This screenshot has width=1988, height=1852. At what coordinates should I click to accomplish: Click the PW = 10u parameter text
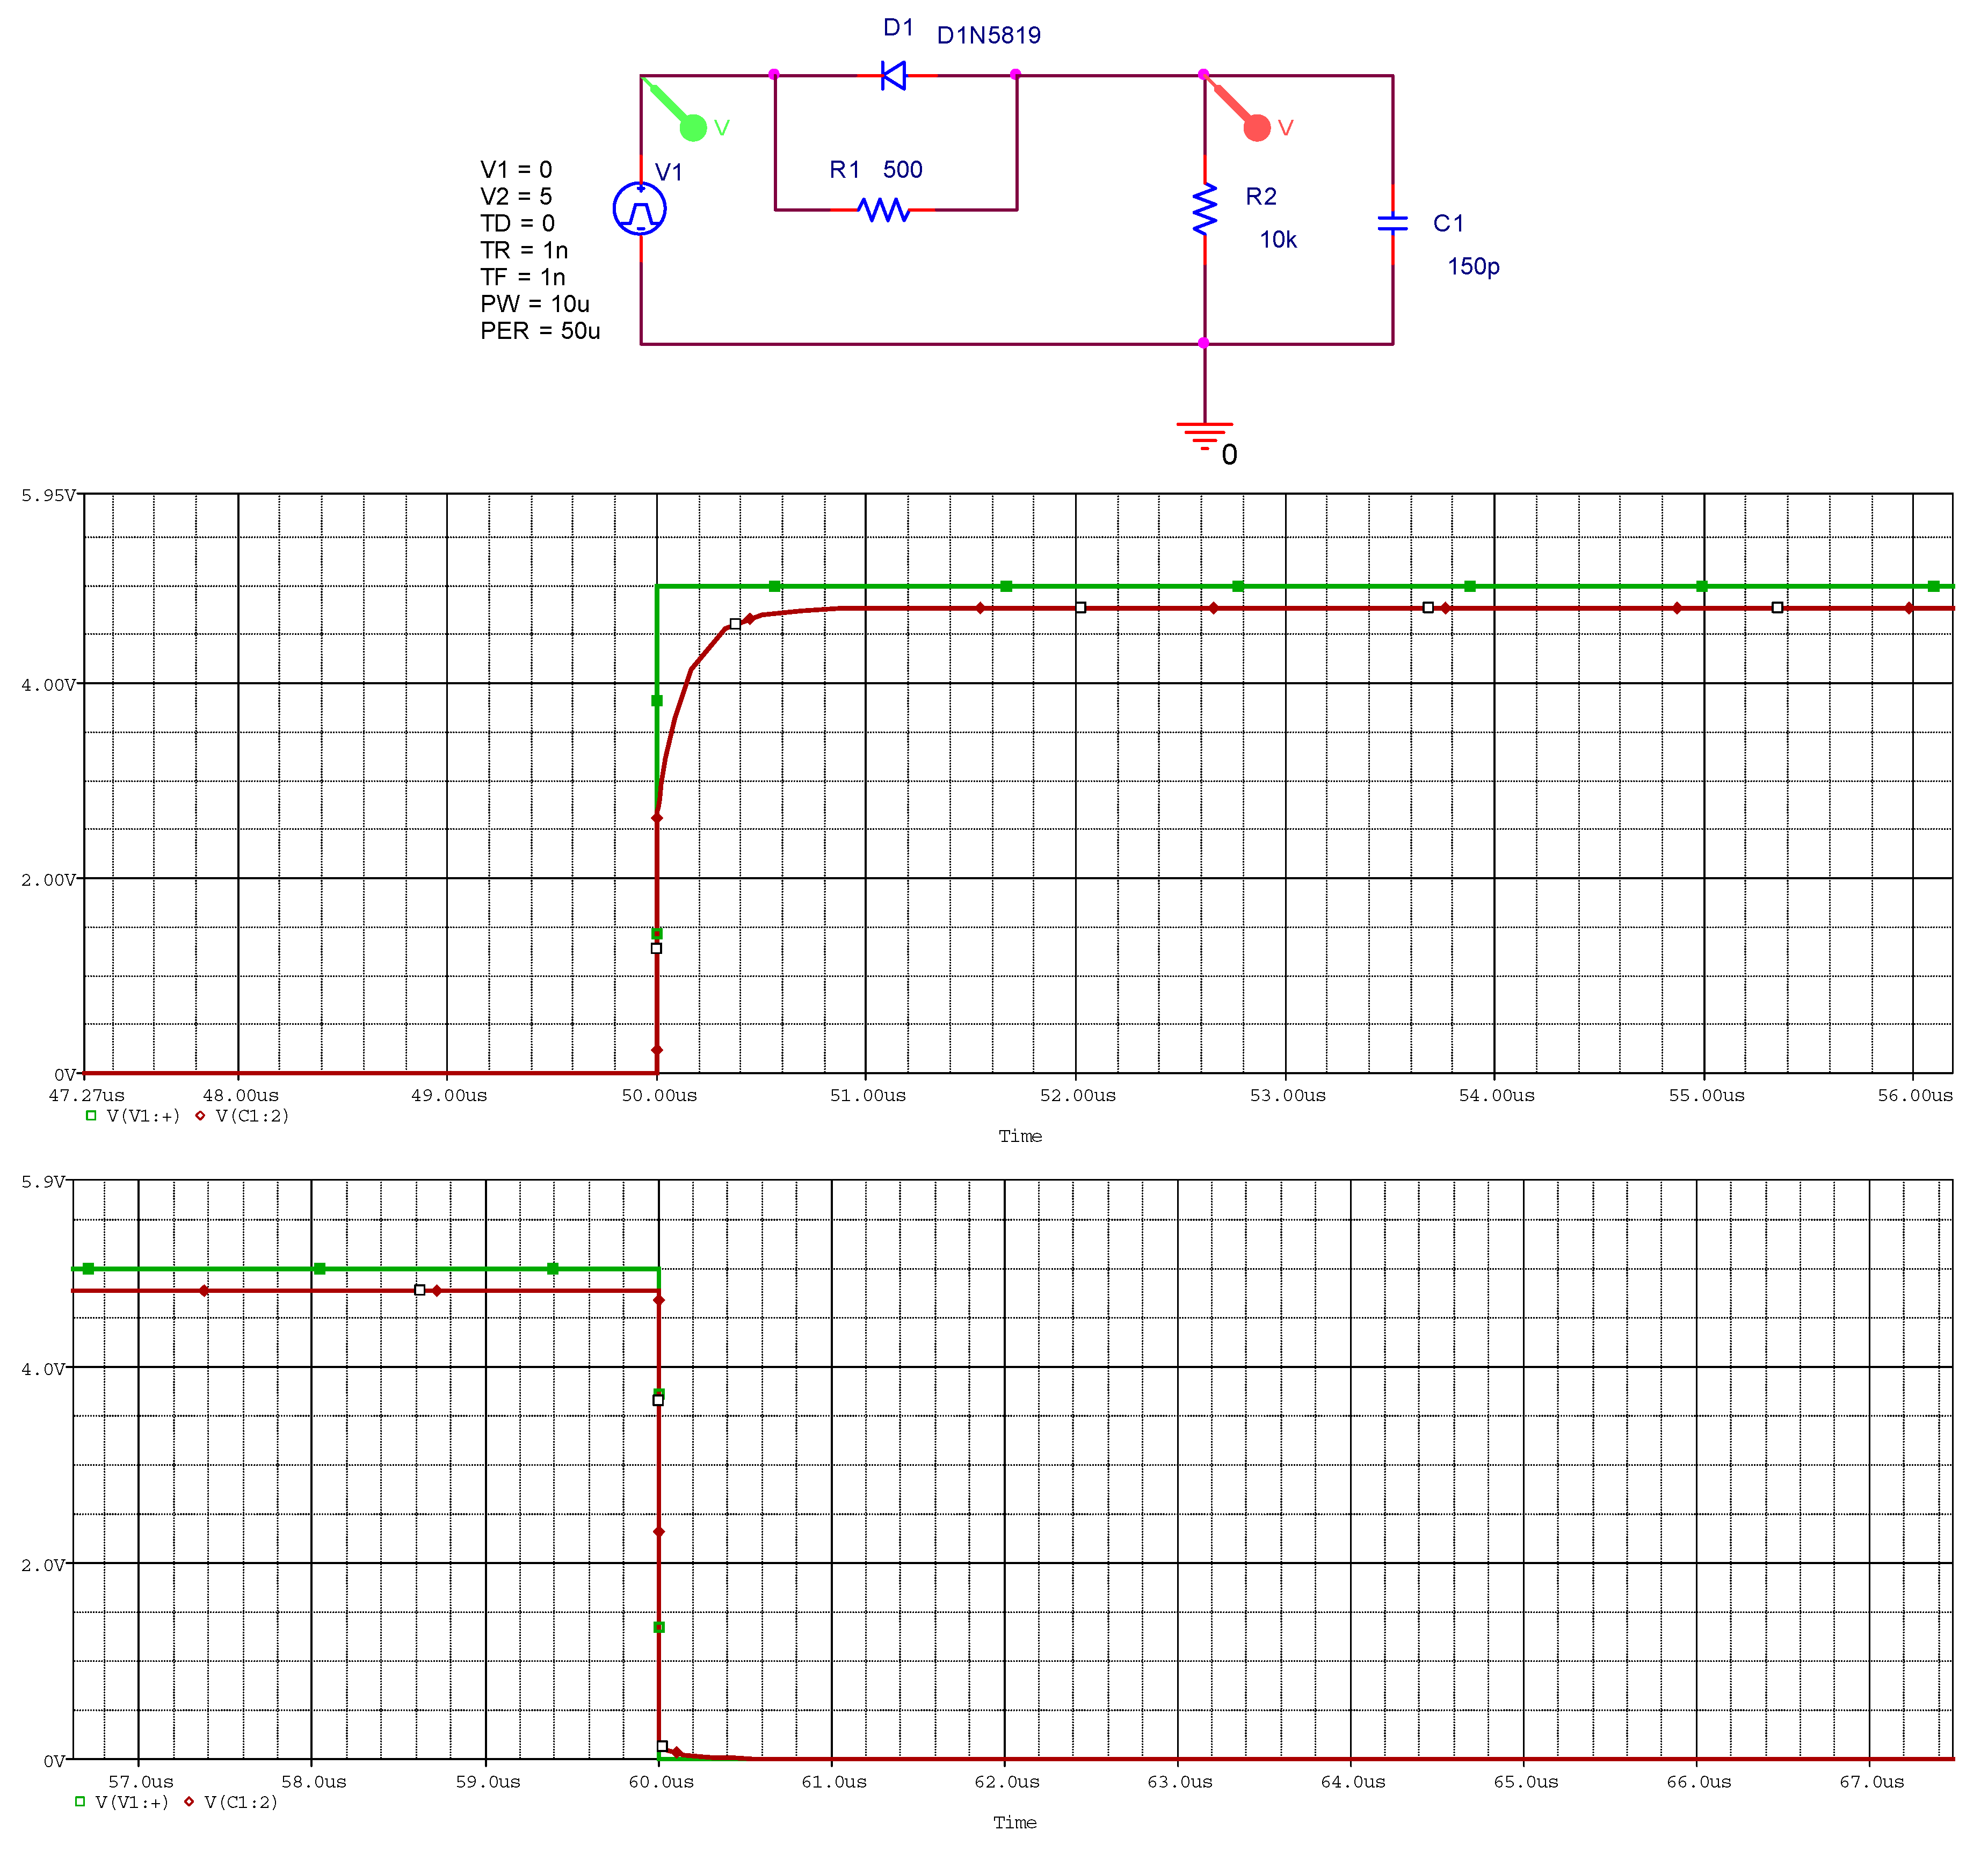click(535, 304)
